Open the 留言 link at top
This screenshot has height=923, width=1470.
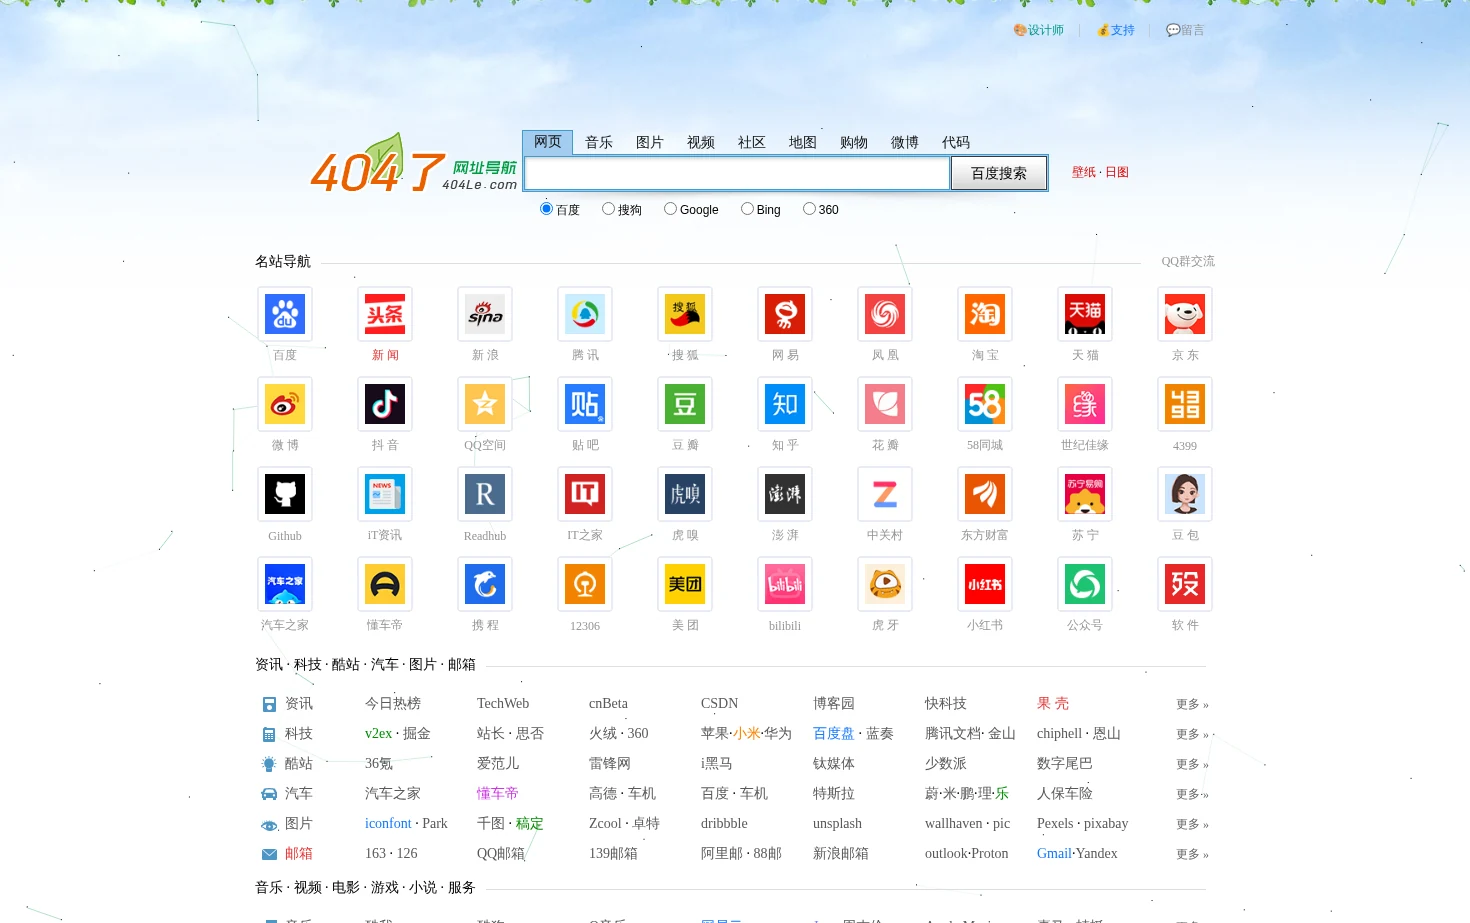coord(1185,30)
